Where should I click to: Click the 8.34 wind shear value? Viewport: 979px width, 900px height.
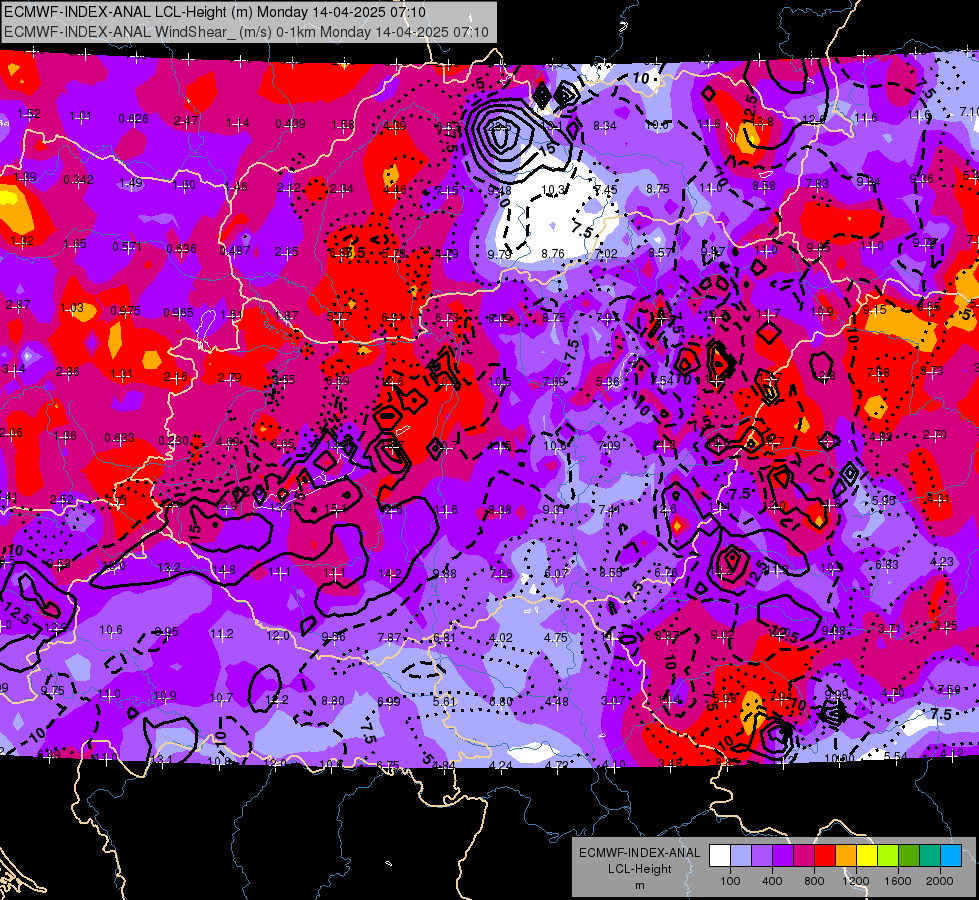(x=604, y=126)
